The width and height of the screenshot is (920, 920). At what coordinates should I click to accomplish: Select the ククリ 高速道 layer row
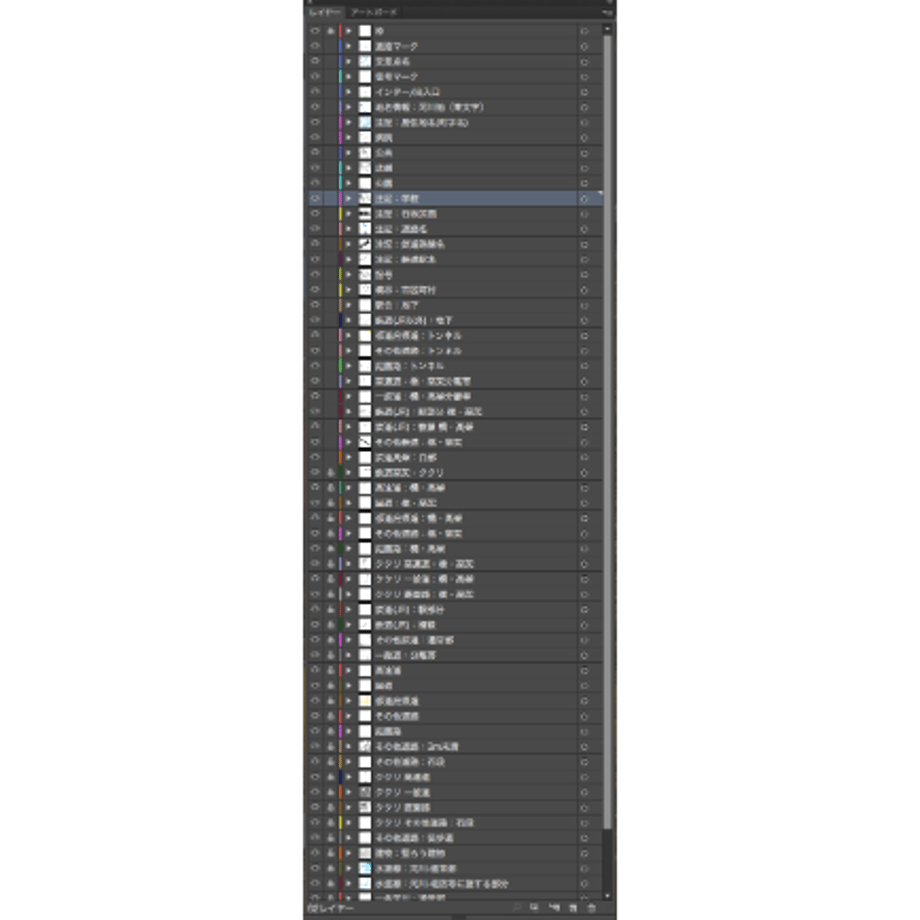(x=455, y=777)
